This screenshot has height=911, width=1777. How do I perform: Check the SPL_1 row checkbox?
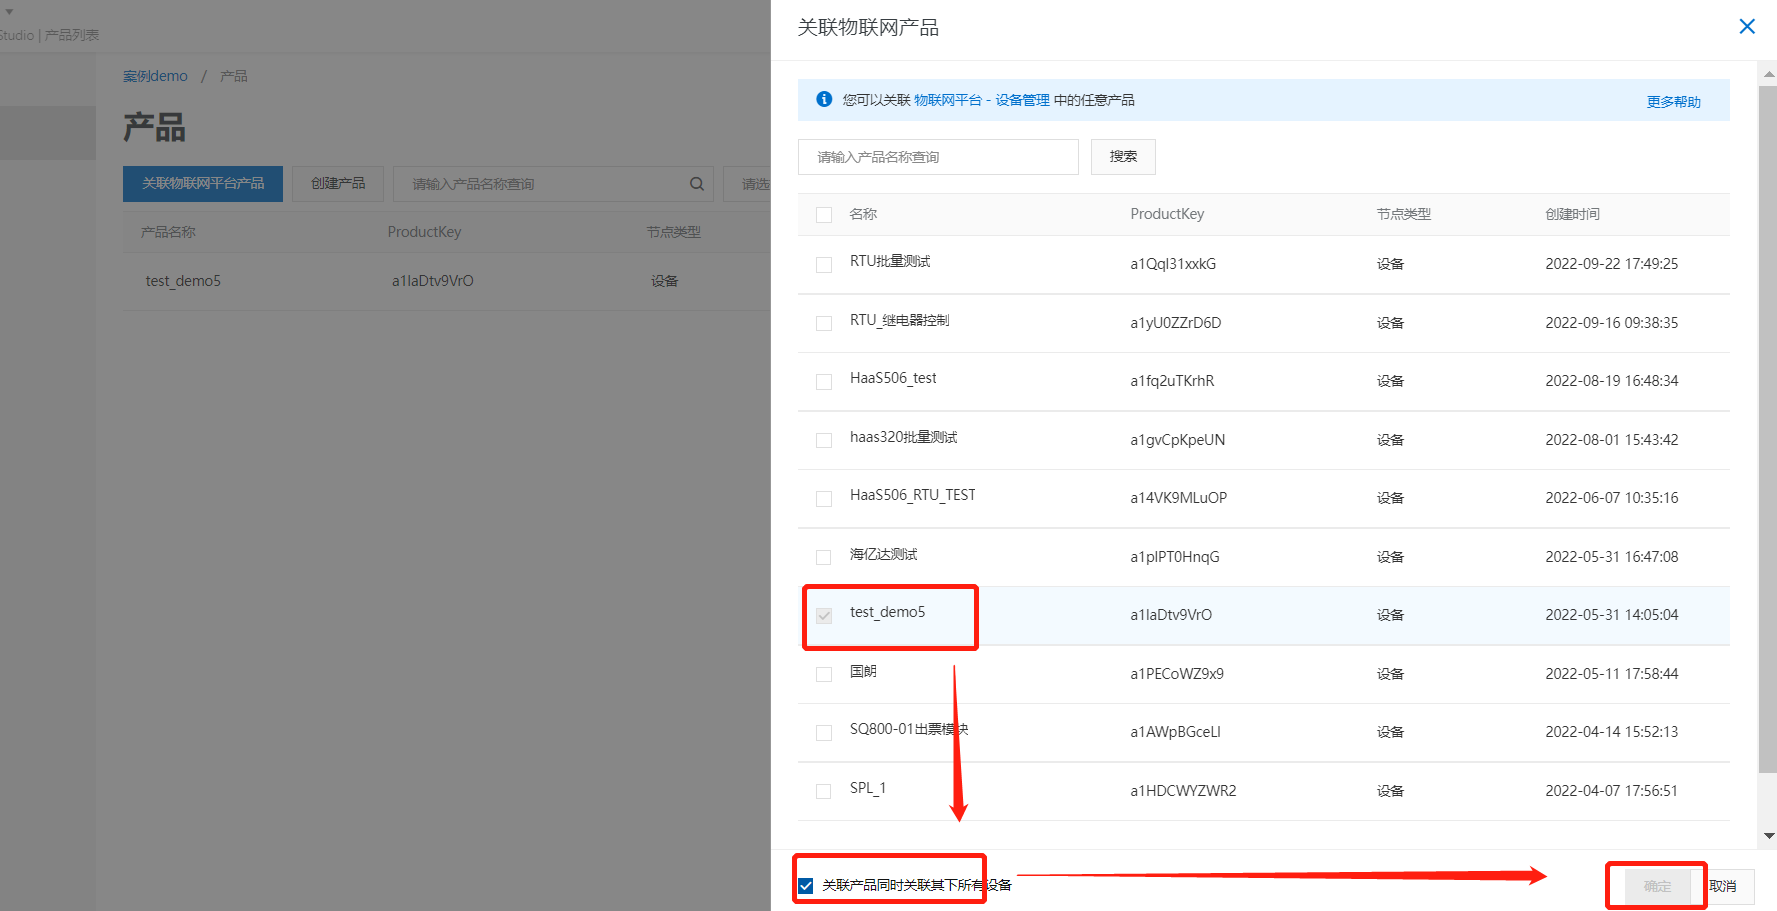click(824, 791)
